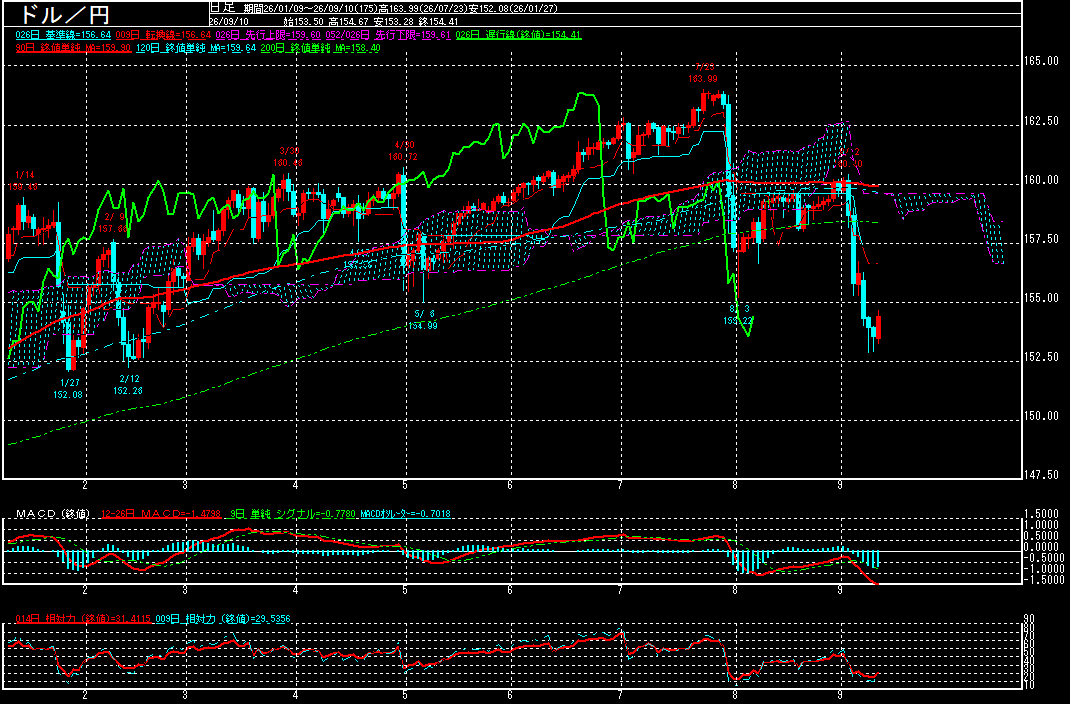Viewport: 1080px width, 706px height.
Task: Click the 90日 終値単純 MA legend
Action: point(73,48)
